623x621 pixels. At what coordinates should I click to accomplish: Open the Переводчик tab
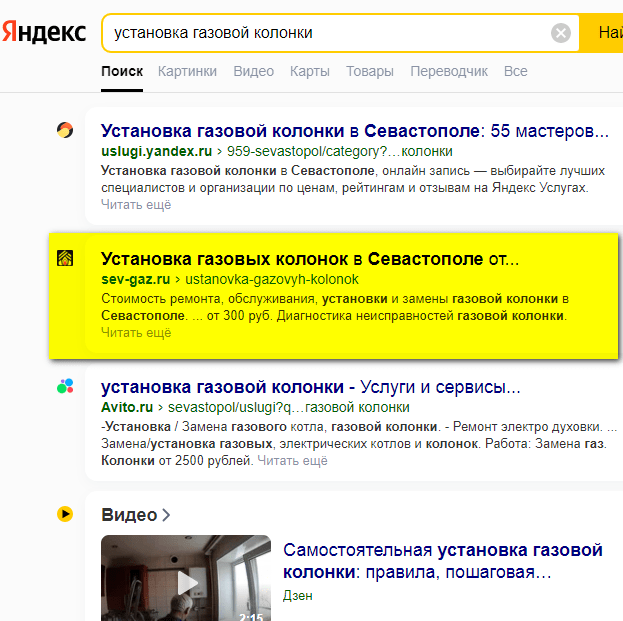tap(449, 71)
